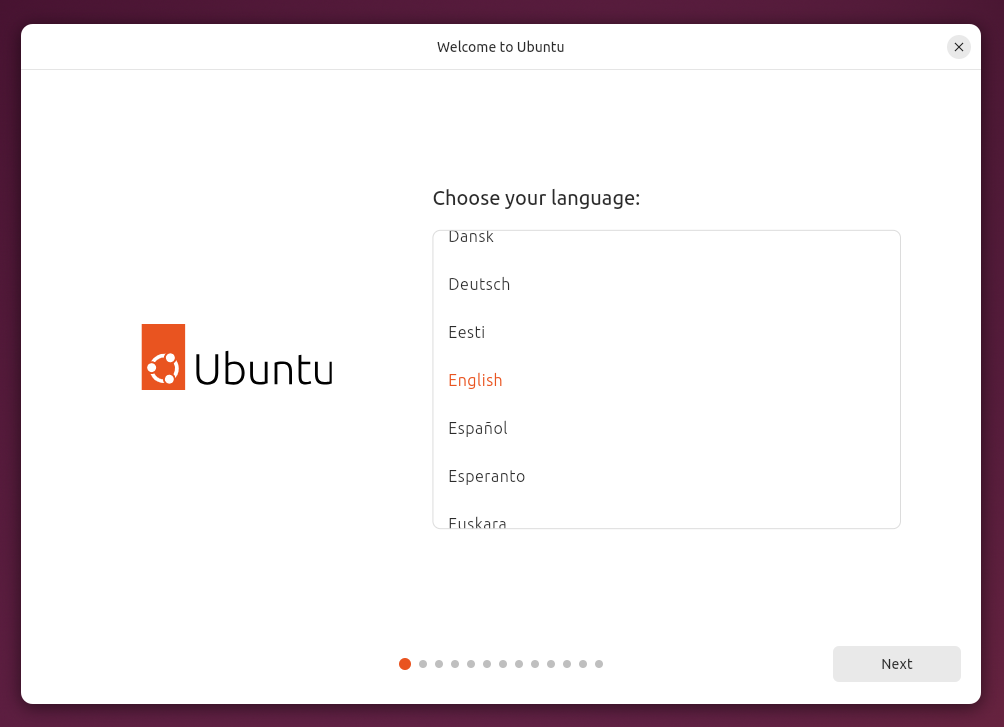Select Deutsch from the language list
Screen dimensions: 1004x727
tap(479, 284)
